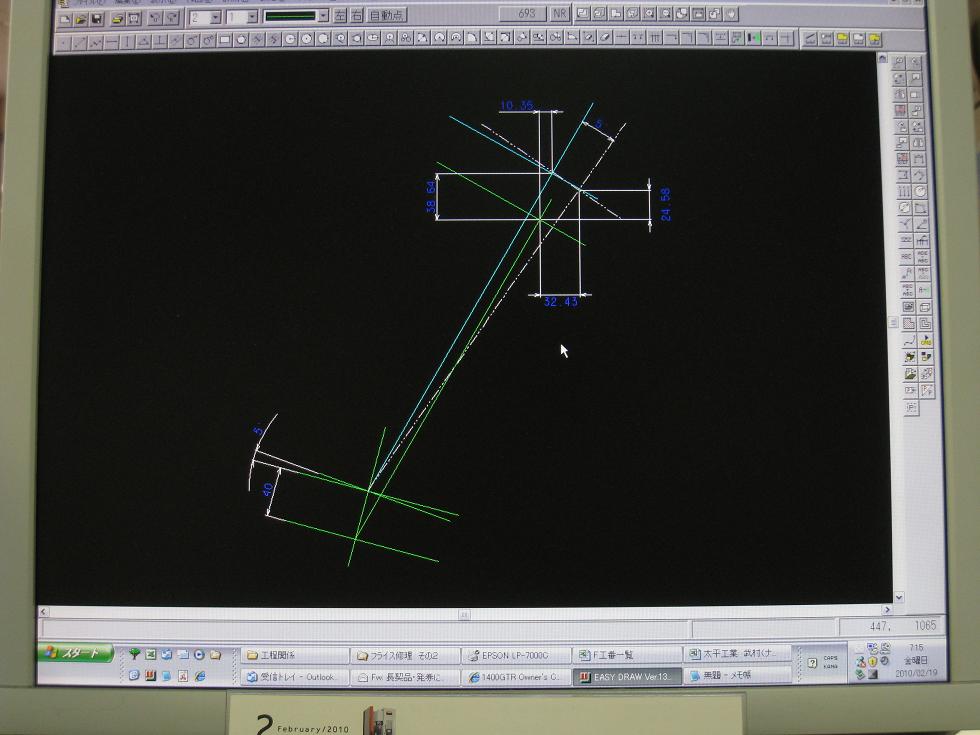Click the Save floppy disk icon

[97, 18]
